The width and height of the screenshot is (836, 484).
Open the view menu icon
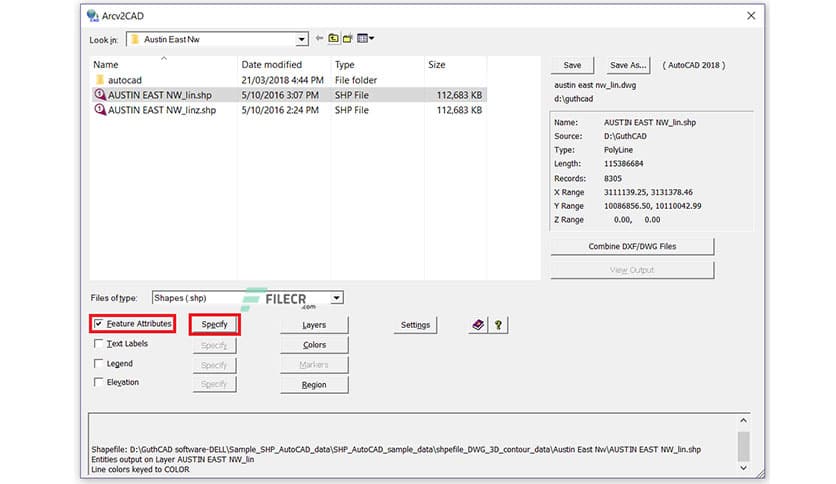coord(365,38)
